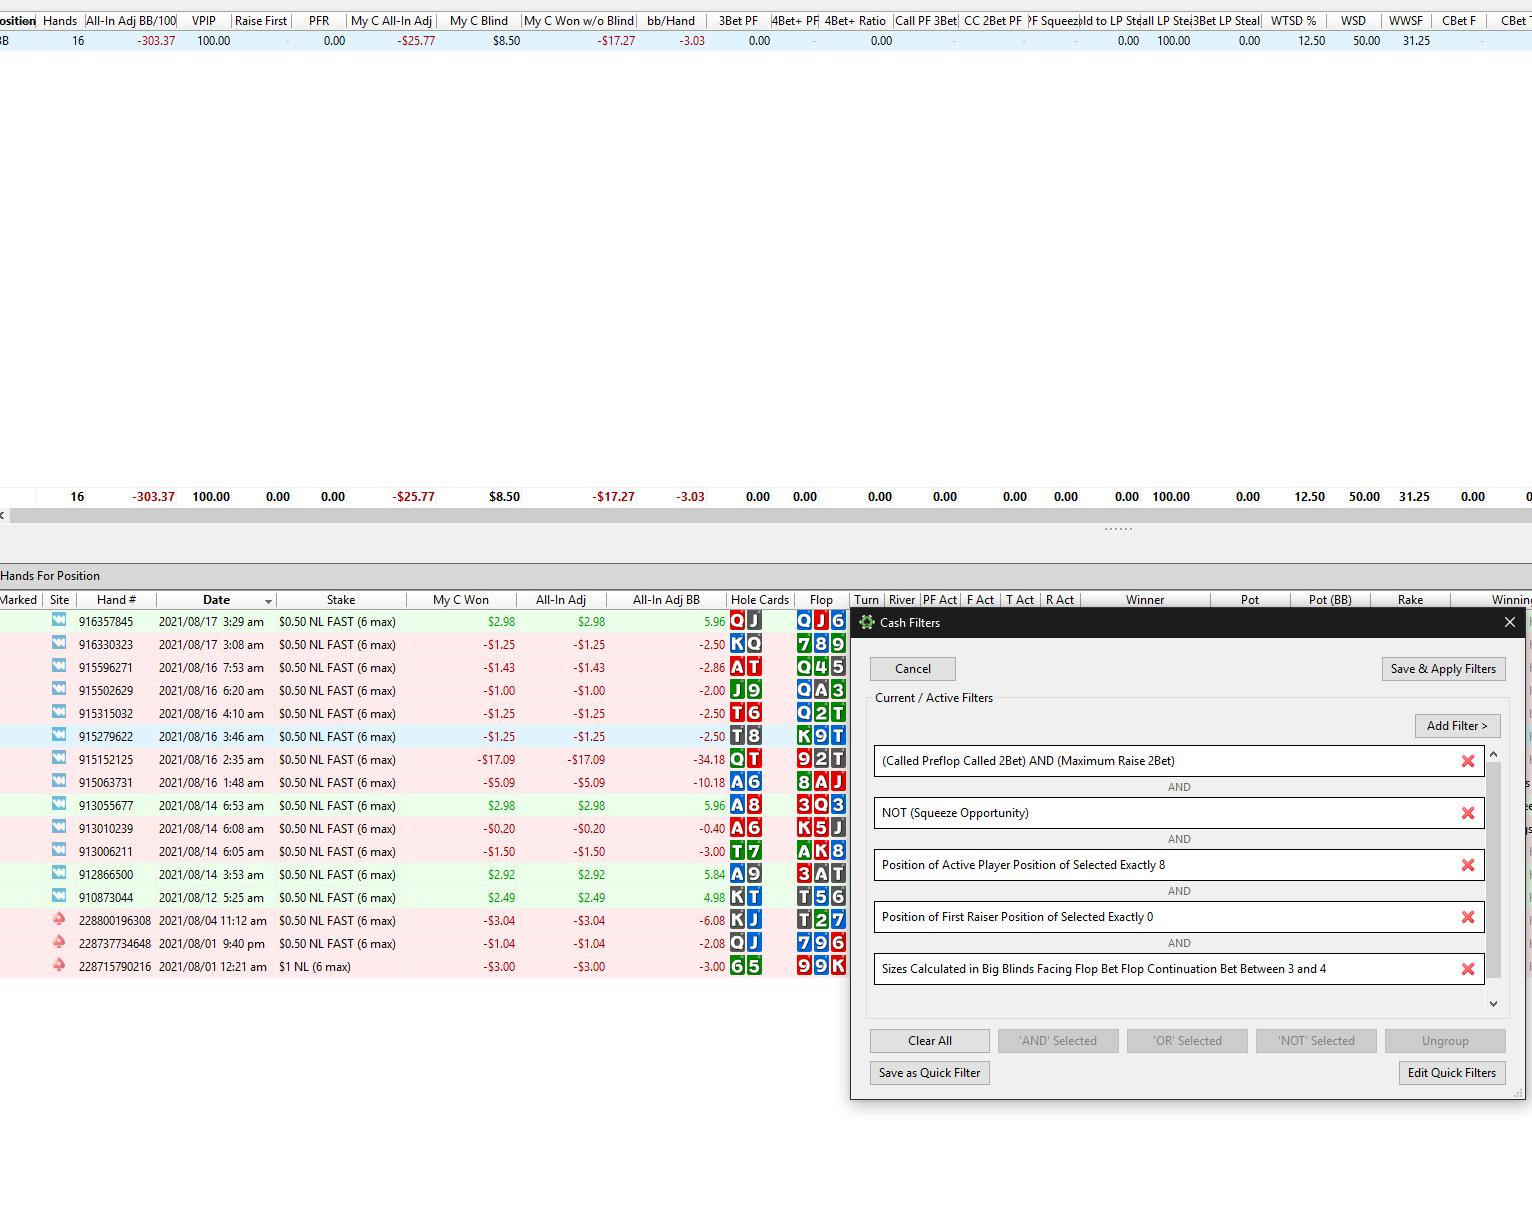1532x1205 pixels.
Task: Click the Q J 6 flop cards in hand 916357845
Action: 821,621
